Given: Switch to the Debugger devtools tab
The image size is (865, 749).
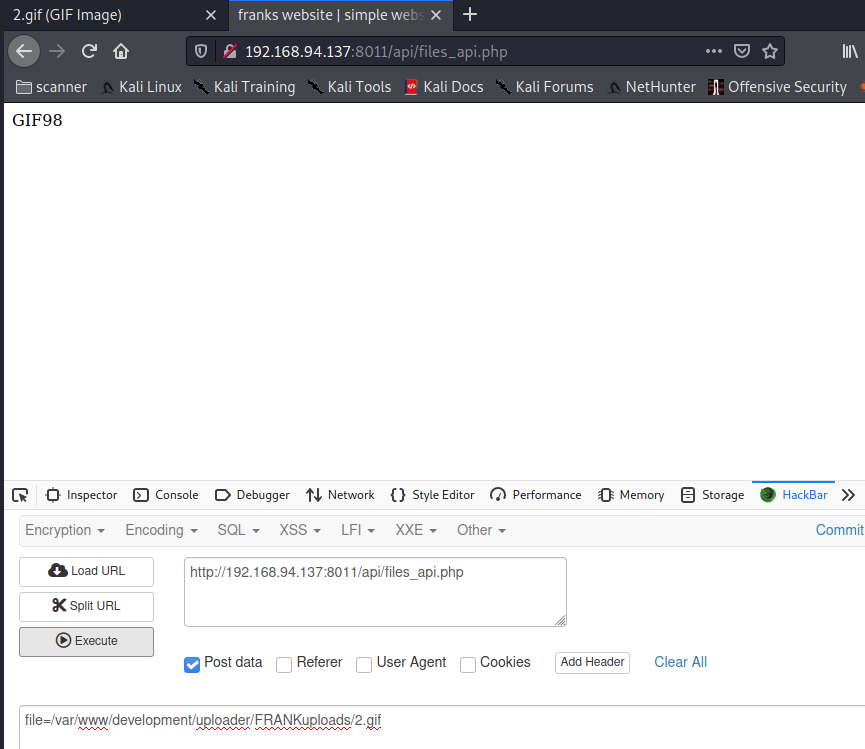Looking at the screenshot, I should [x=252, y=495].
